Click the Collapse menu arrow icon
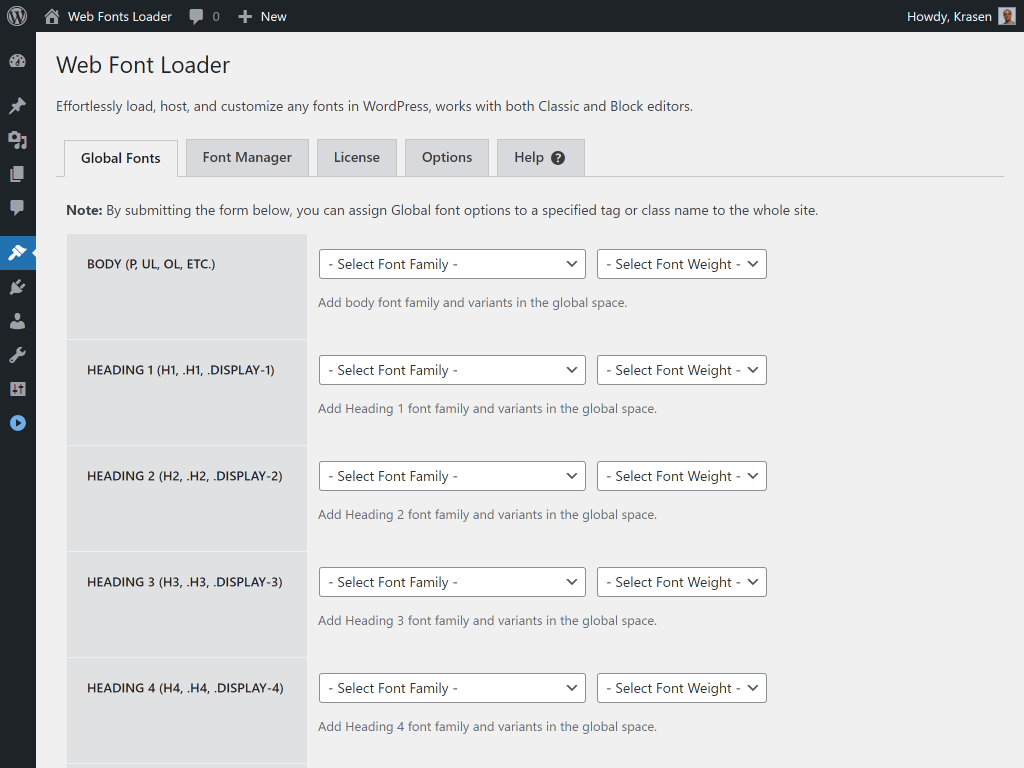The width and height of the screenshot is (1024, 768). (18, 423)
